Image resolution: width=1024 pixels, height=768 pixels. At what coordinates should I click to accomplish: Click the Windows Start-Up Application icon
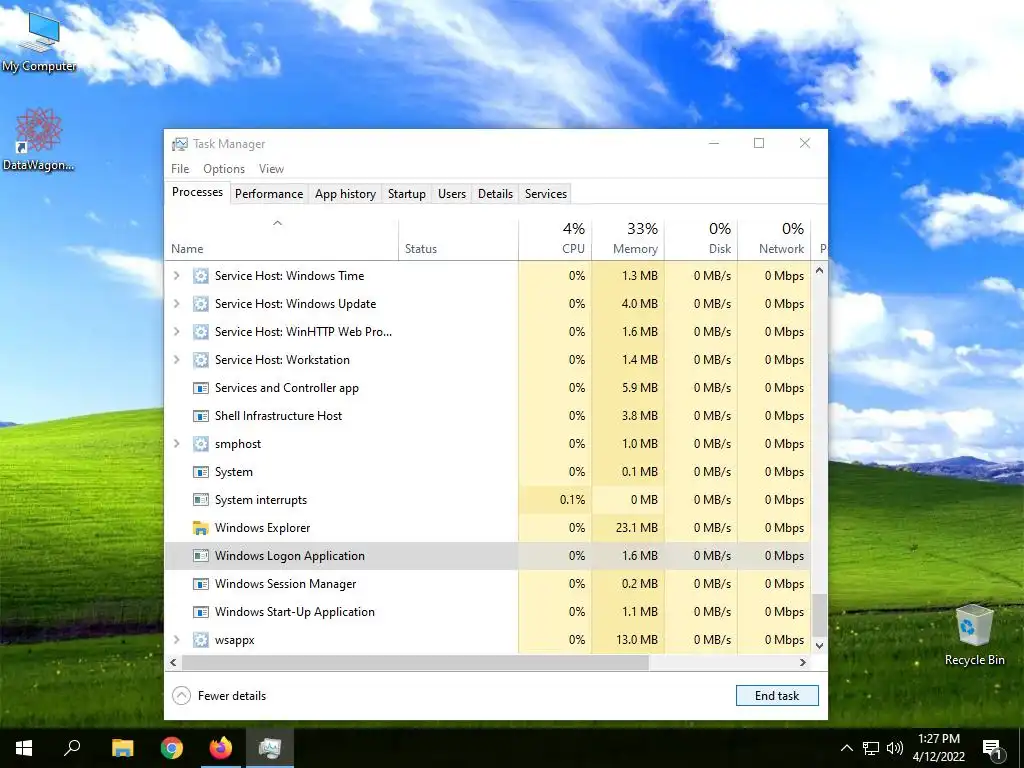point(200,612)
